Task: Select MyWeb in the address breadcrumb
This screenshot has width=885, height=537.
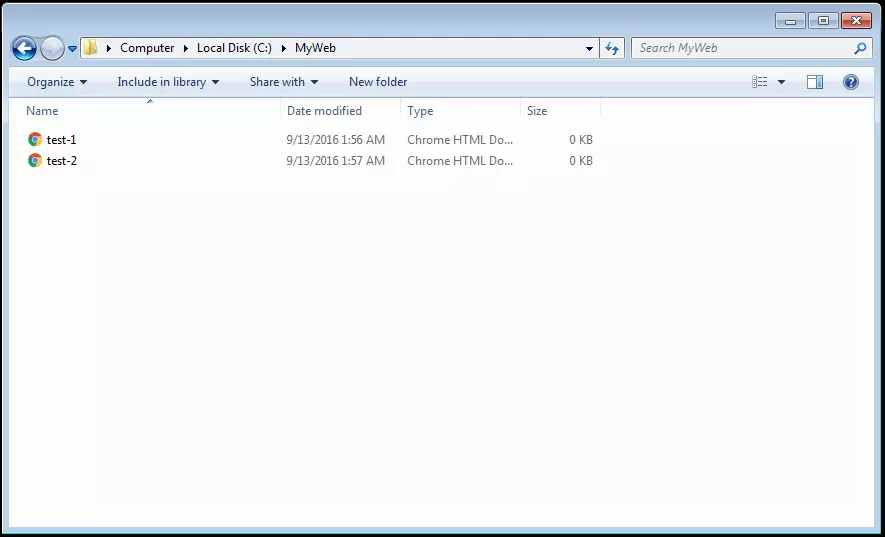Action: 316,48
